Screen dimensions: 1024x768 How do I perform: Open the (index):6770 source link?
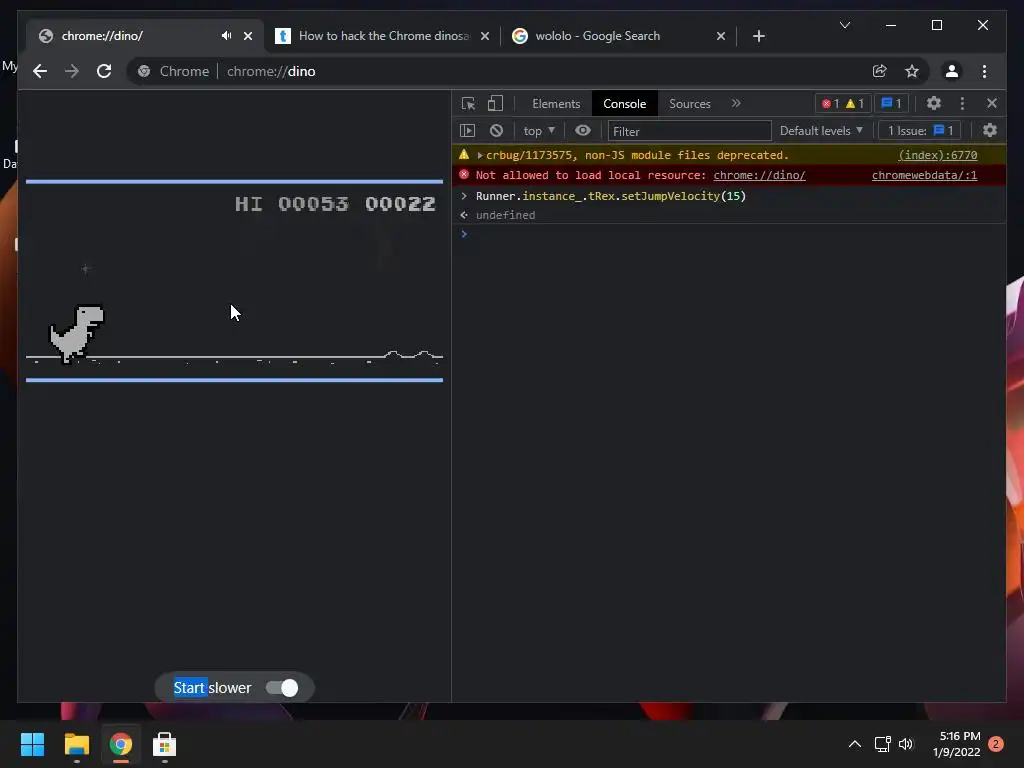(938, 155)
